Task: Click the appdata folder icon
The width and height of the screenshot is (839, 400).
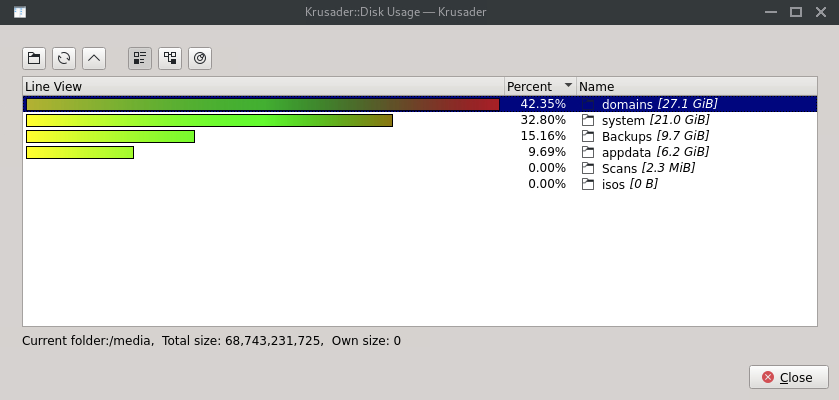Action: 588,152
